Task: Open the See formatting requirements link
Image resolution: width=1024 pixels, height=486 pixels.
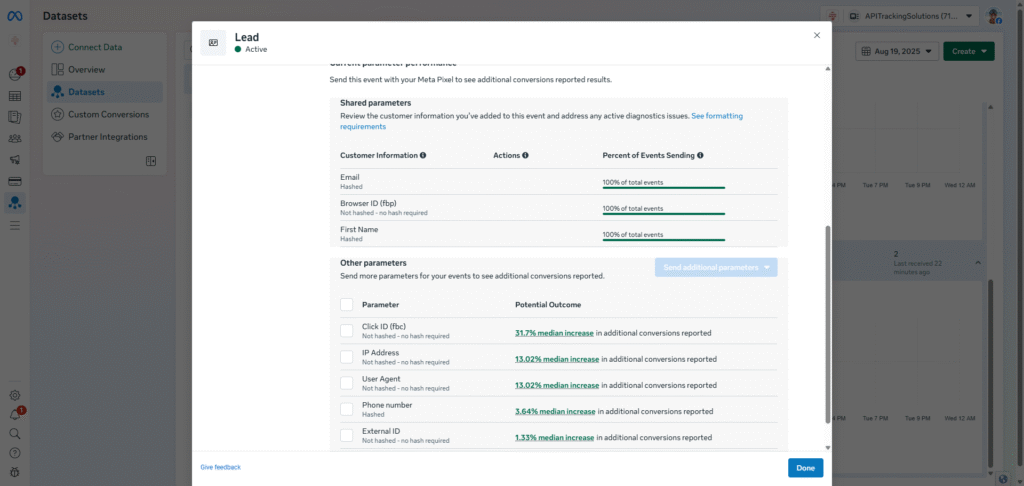Action: [716, 116]
